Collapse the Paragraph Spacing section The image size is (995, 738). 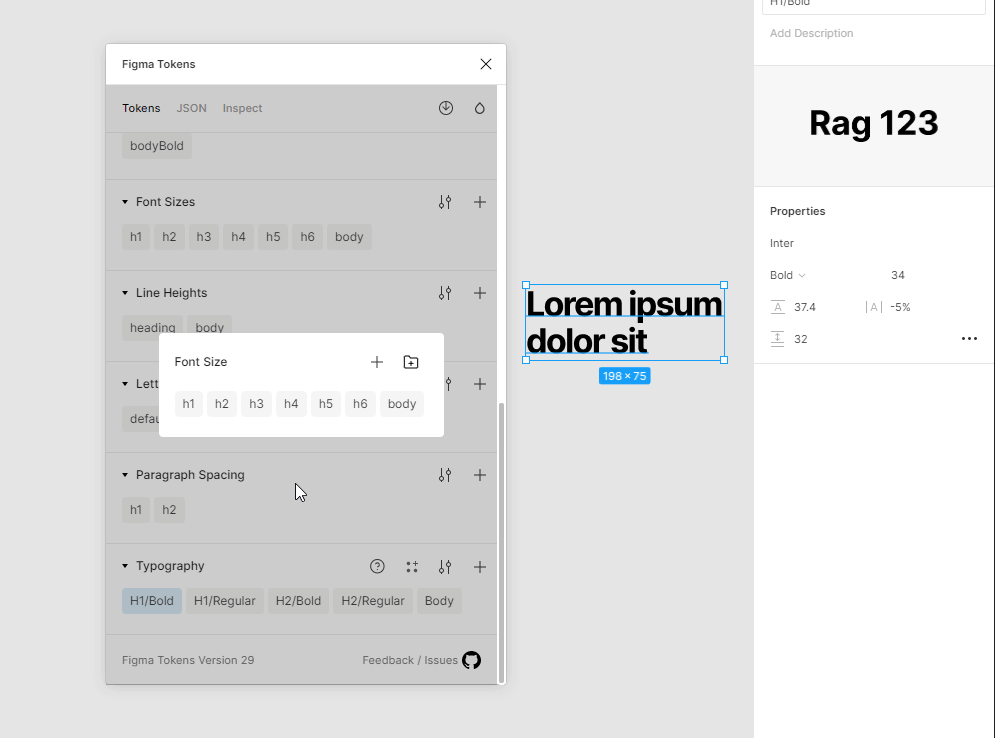[125, 475]
